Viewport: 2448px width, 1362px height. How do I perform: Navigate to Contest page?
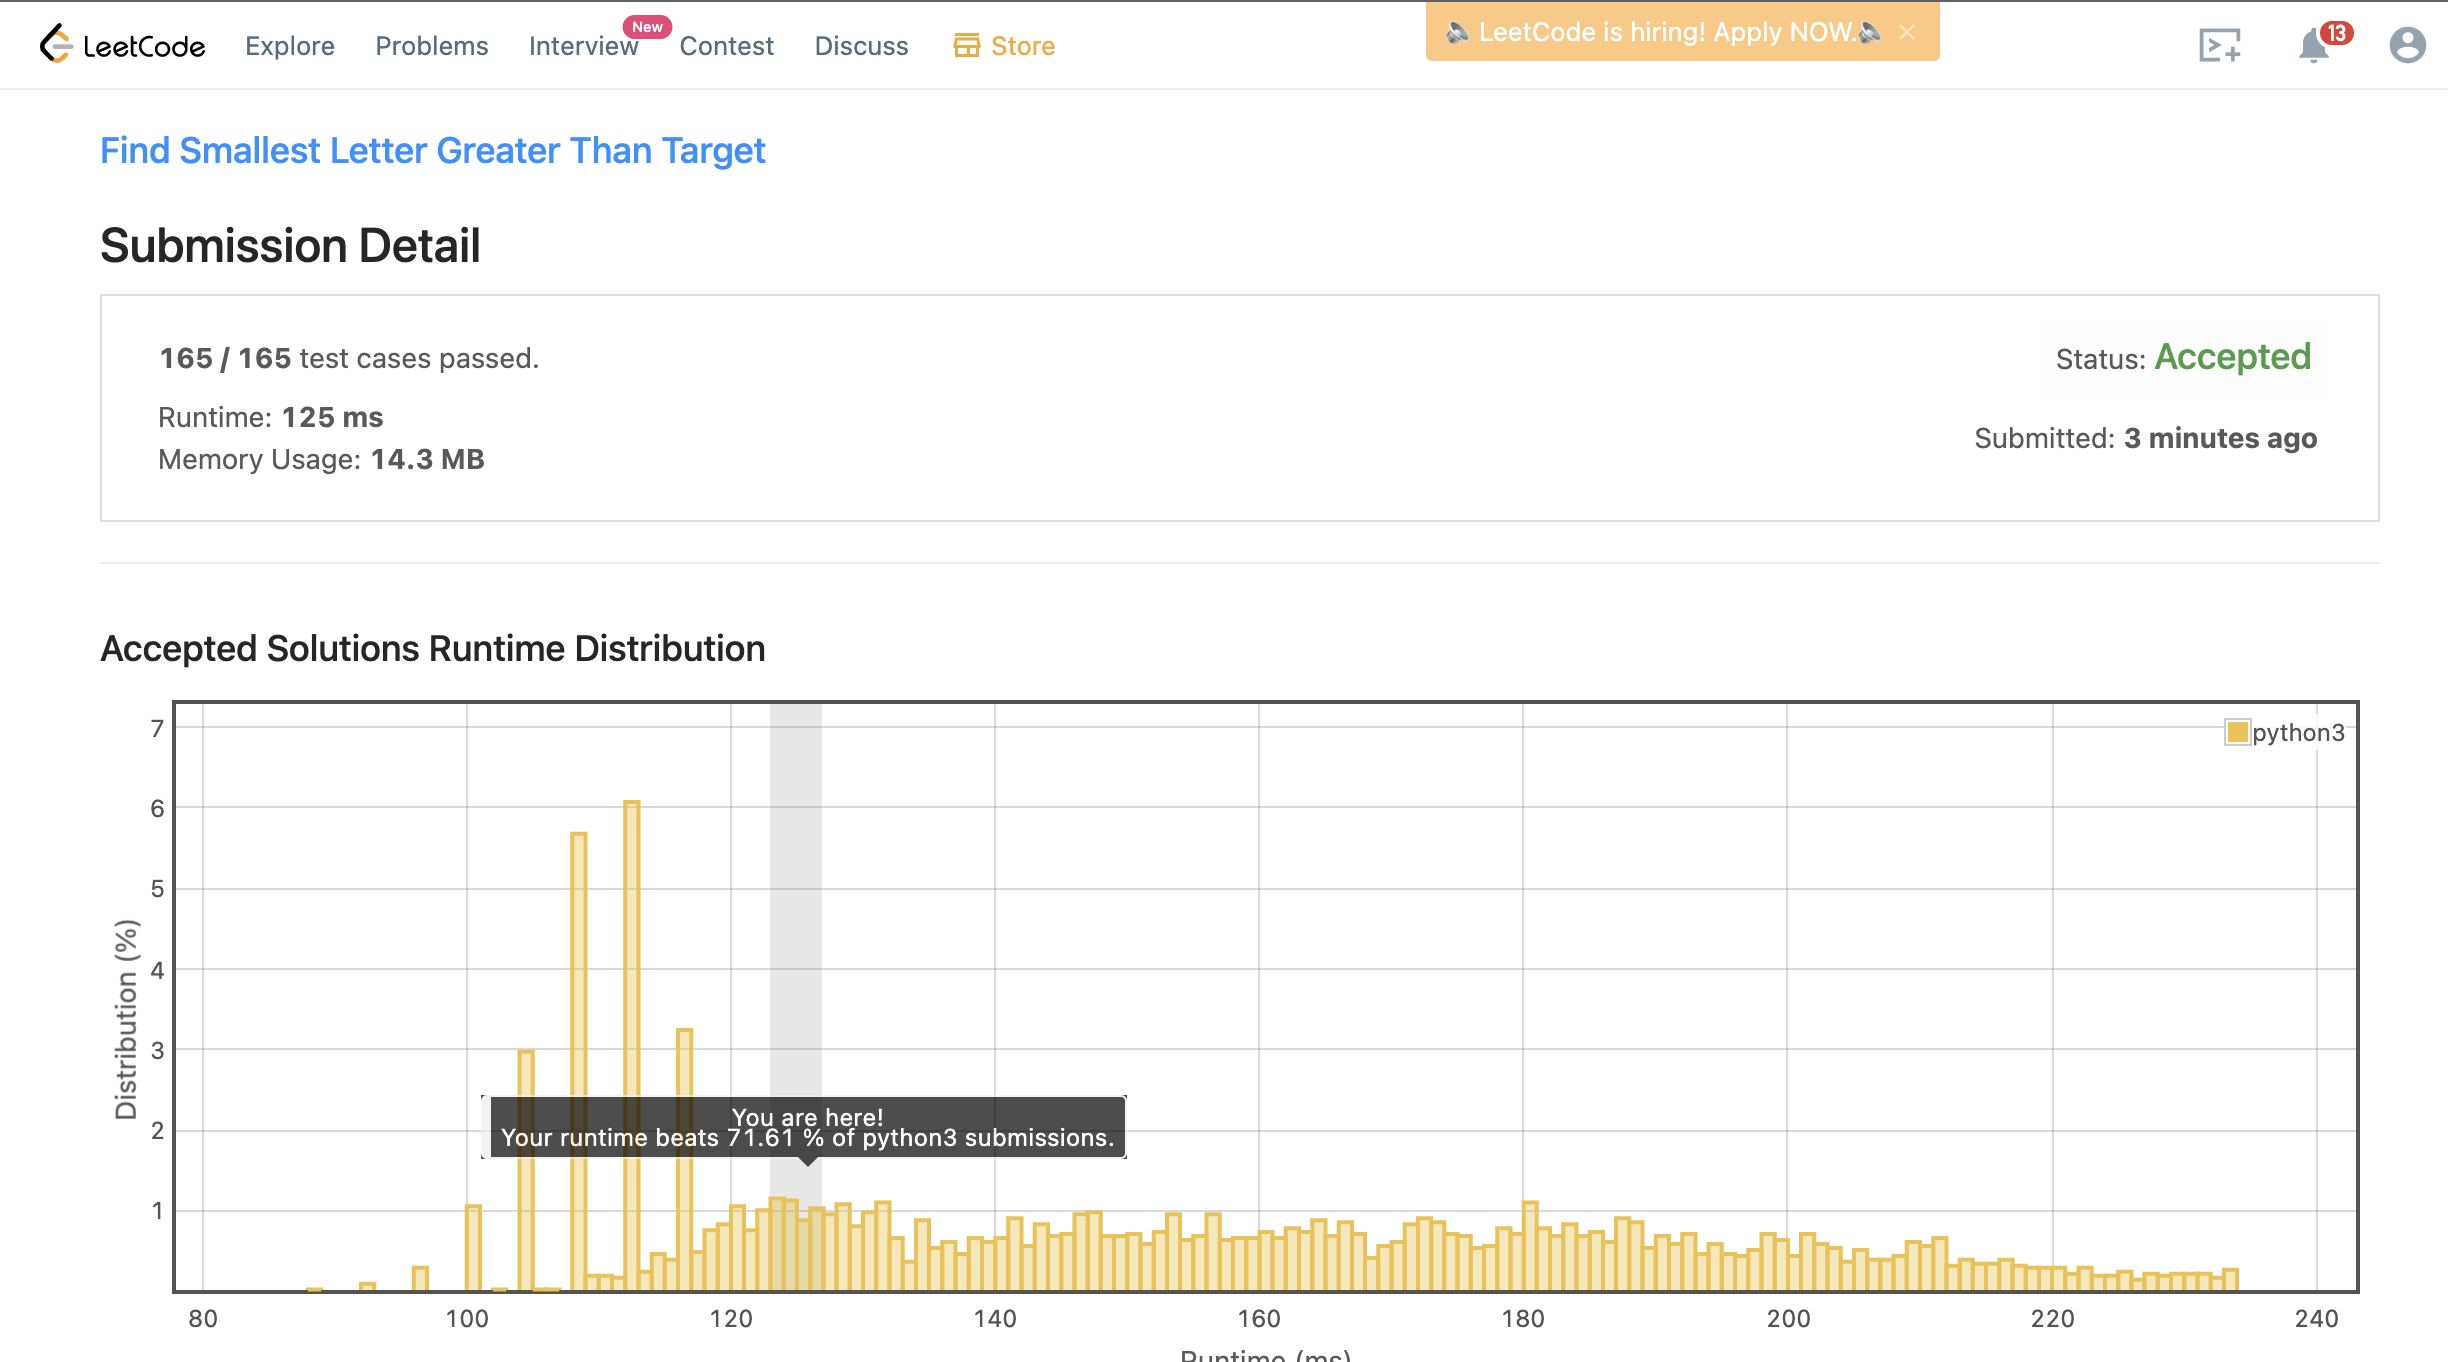click(x=726, y=46)
